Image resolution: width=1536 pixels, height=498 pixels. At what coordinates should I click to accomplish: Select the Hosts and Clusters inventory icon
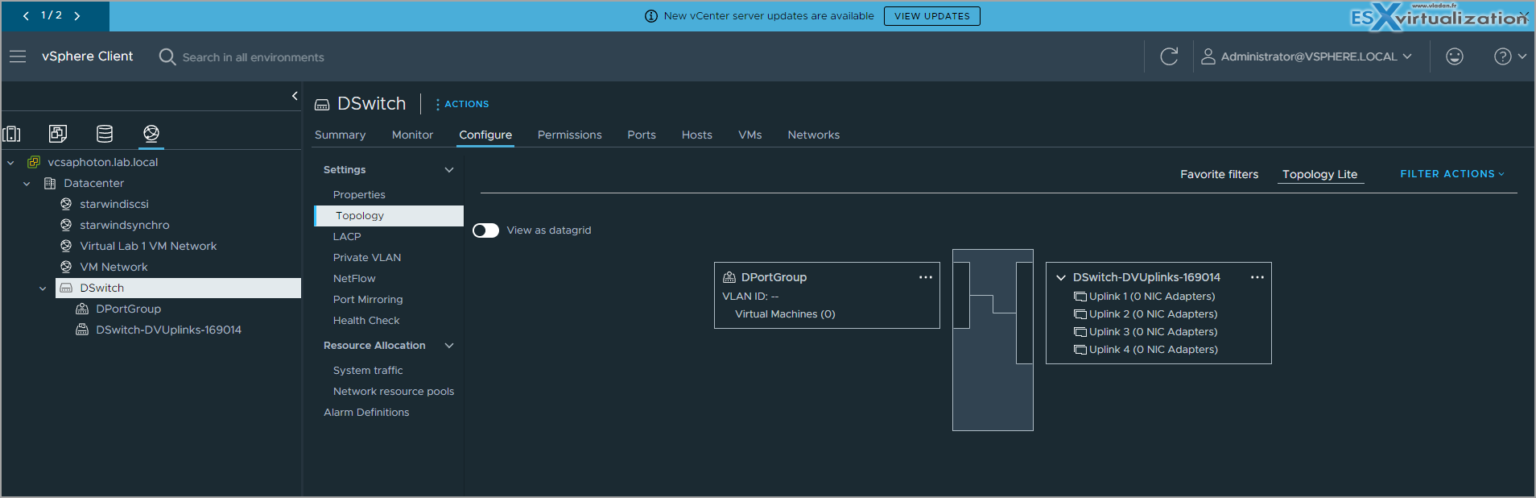12,134
